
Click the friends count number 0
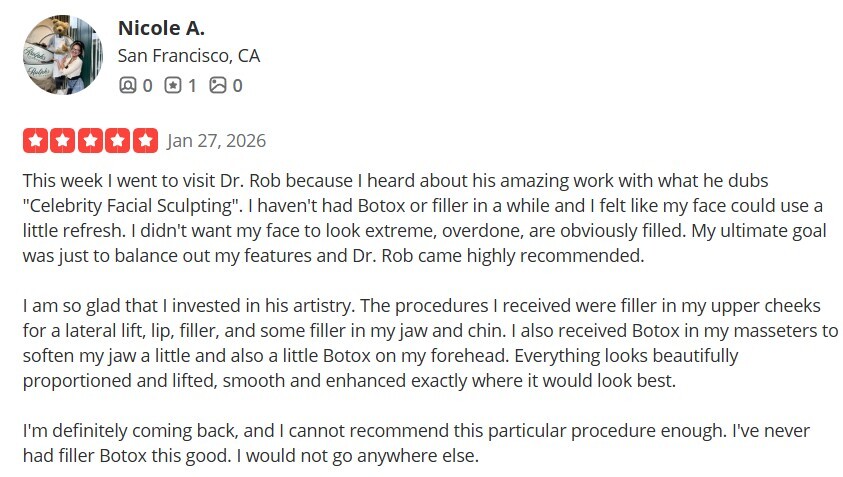click(147, 85)
